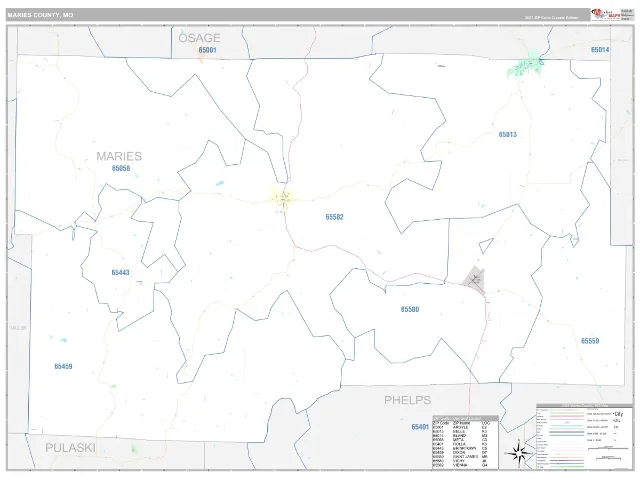Click the PHELPS county label
The height and width of the screenshot is (480, 640).
pos(407,400)
